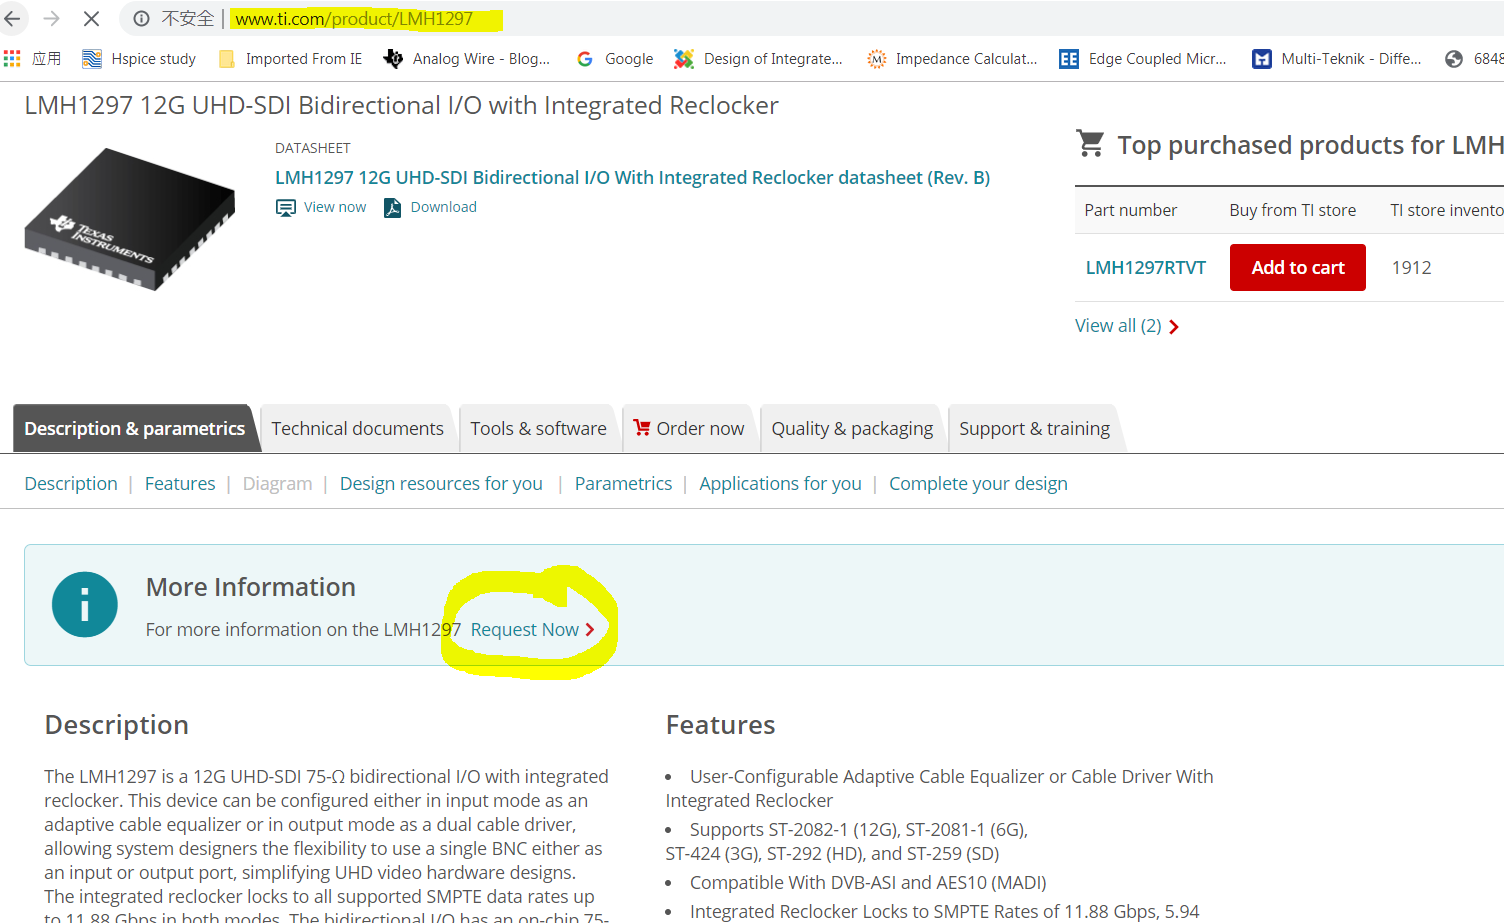Switch to Technical documents tab
1504x923 pixels.
(357, 428)
